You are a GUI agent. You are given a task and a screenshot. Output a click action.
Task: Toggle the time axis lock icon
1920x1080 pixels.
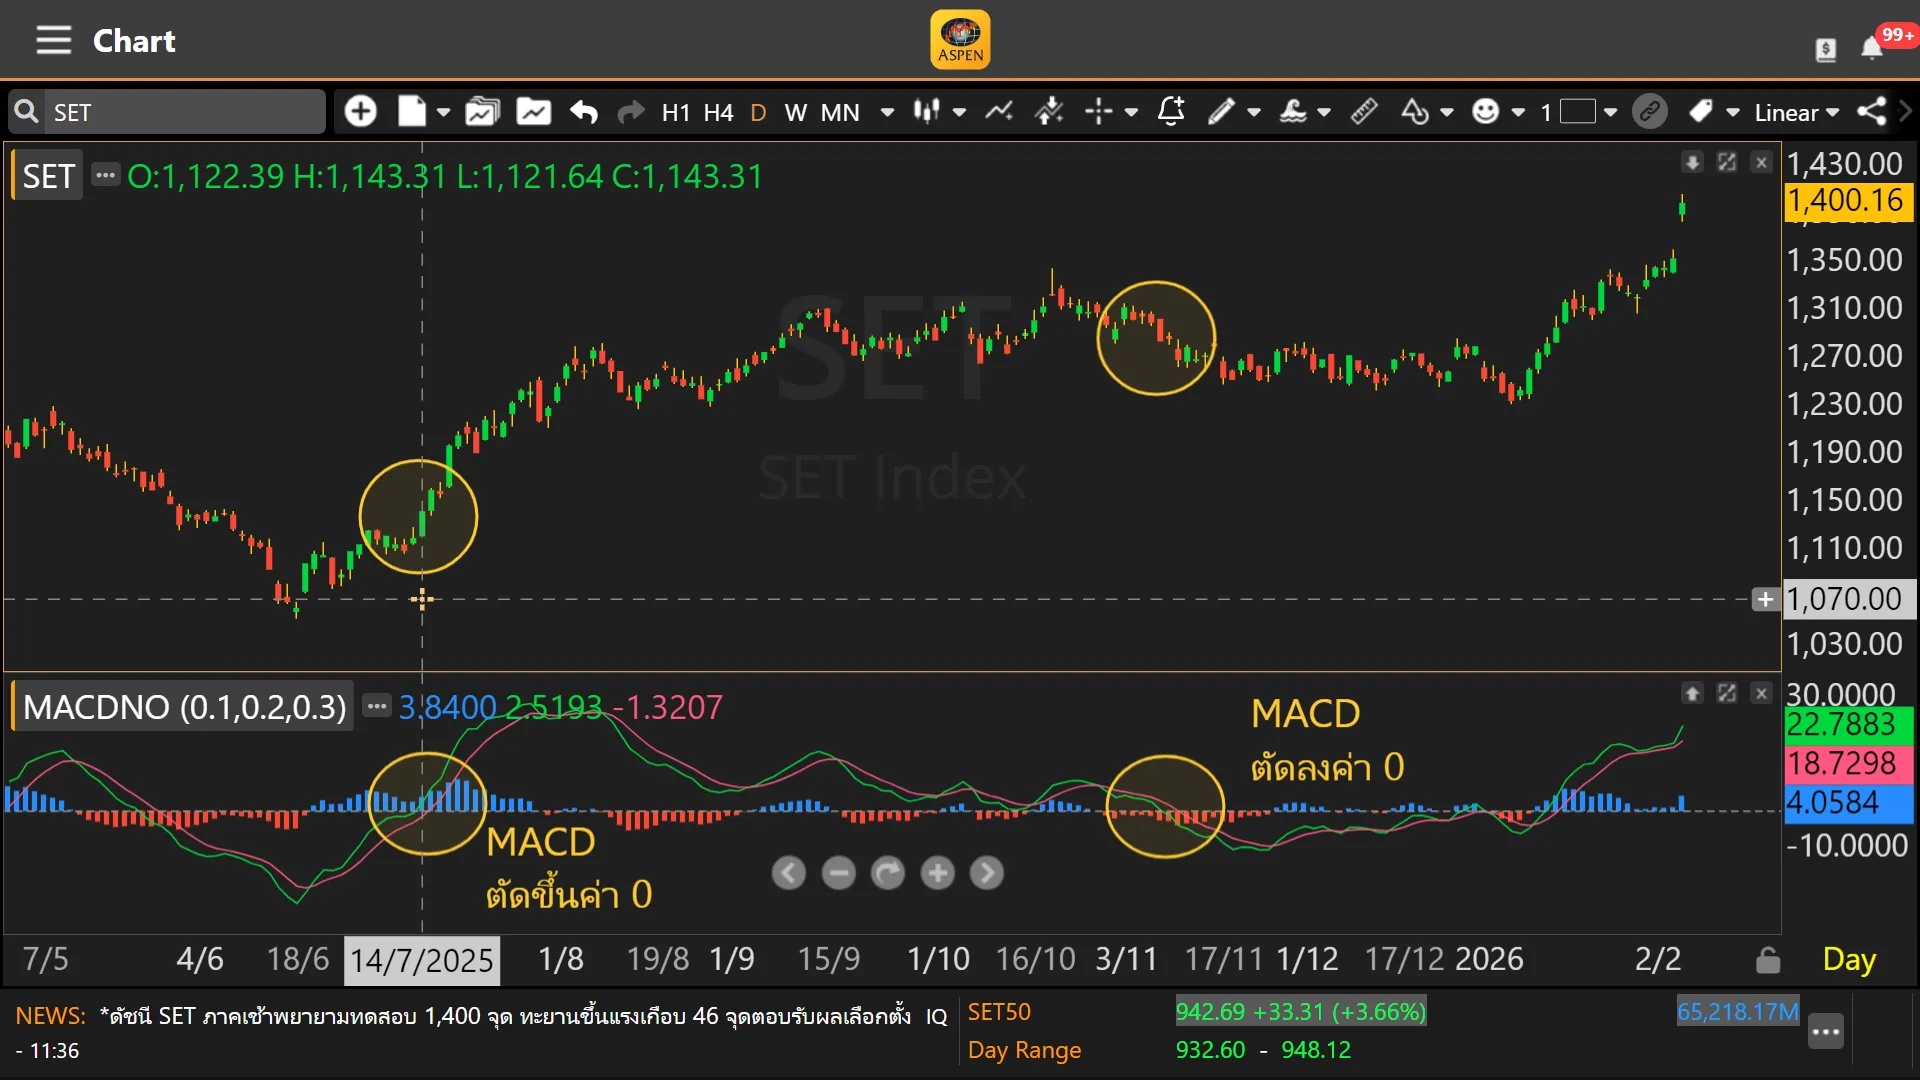(x=1767, y=960)
